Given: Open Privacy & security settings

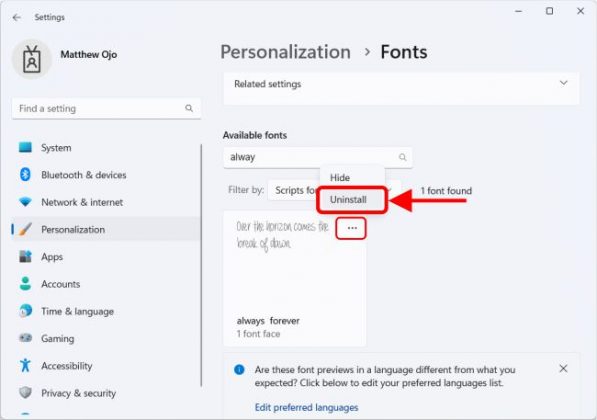Looking at the screenshot, I should pyautogui.click(x=106, y=393).
